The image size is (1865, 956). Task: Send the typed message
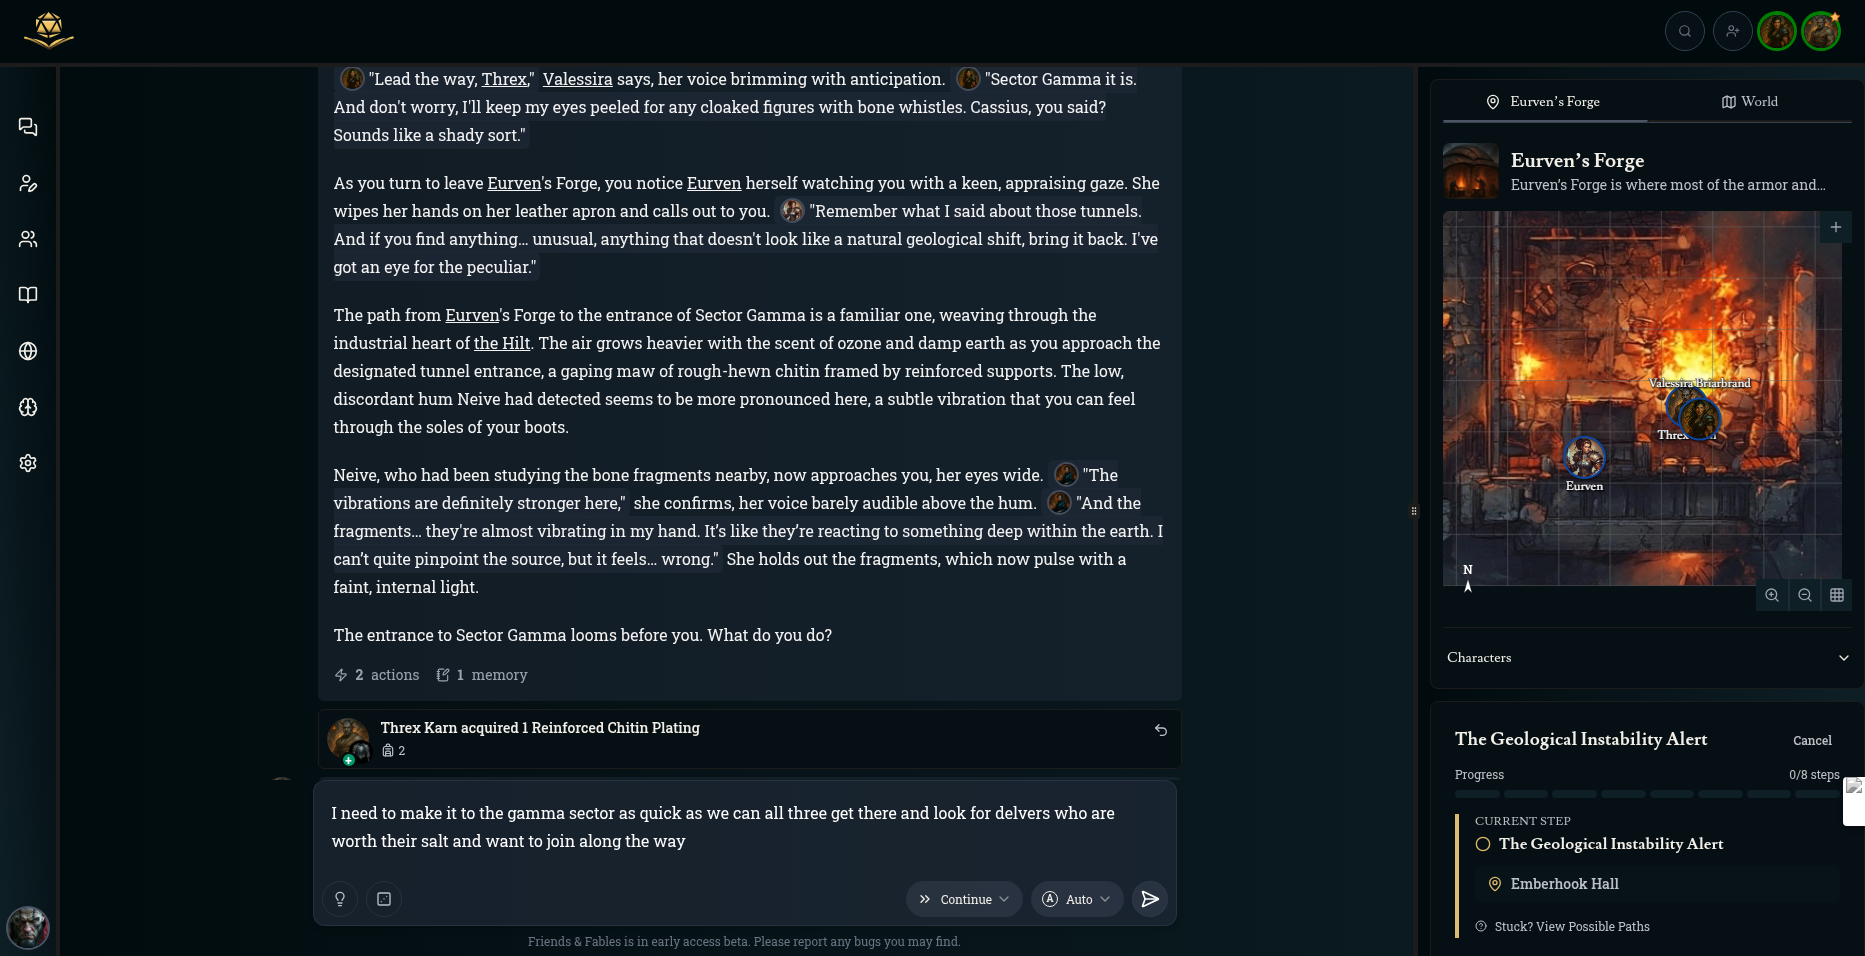click(1150, 899)
